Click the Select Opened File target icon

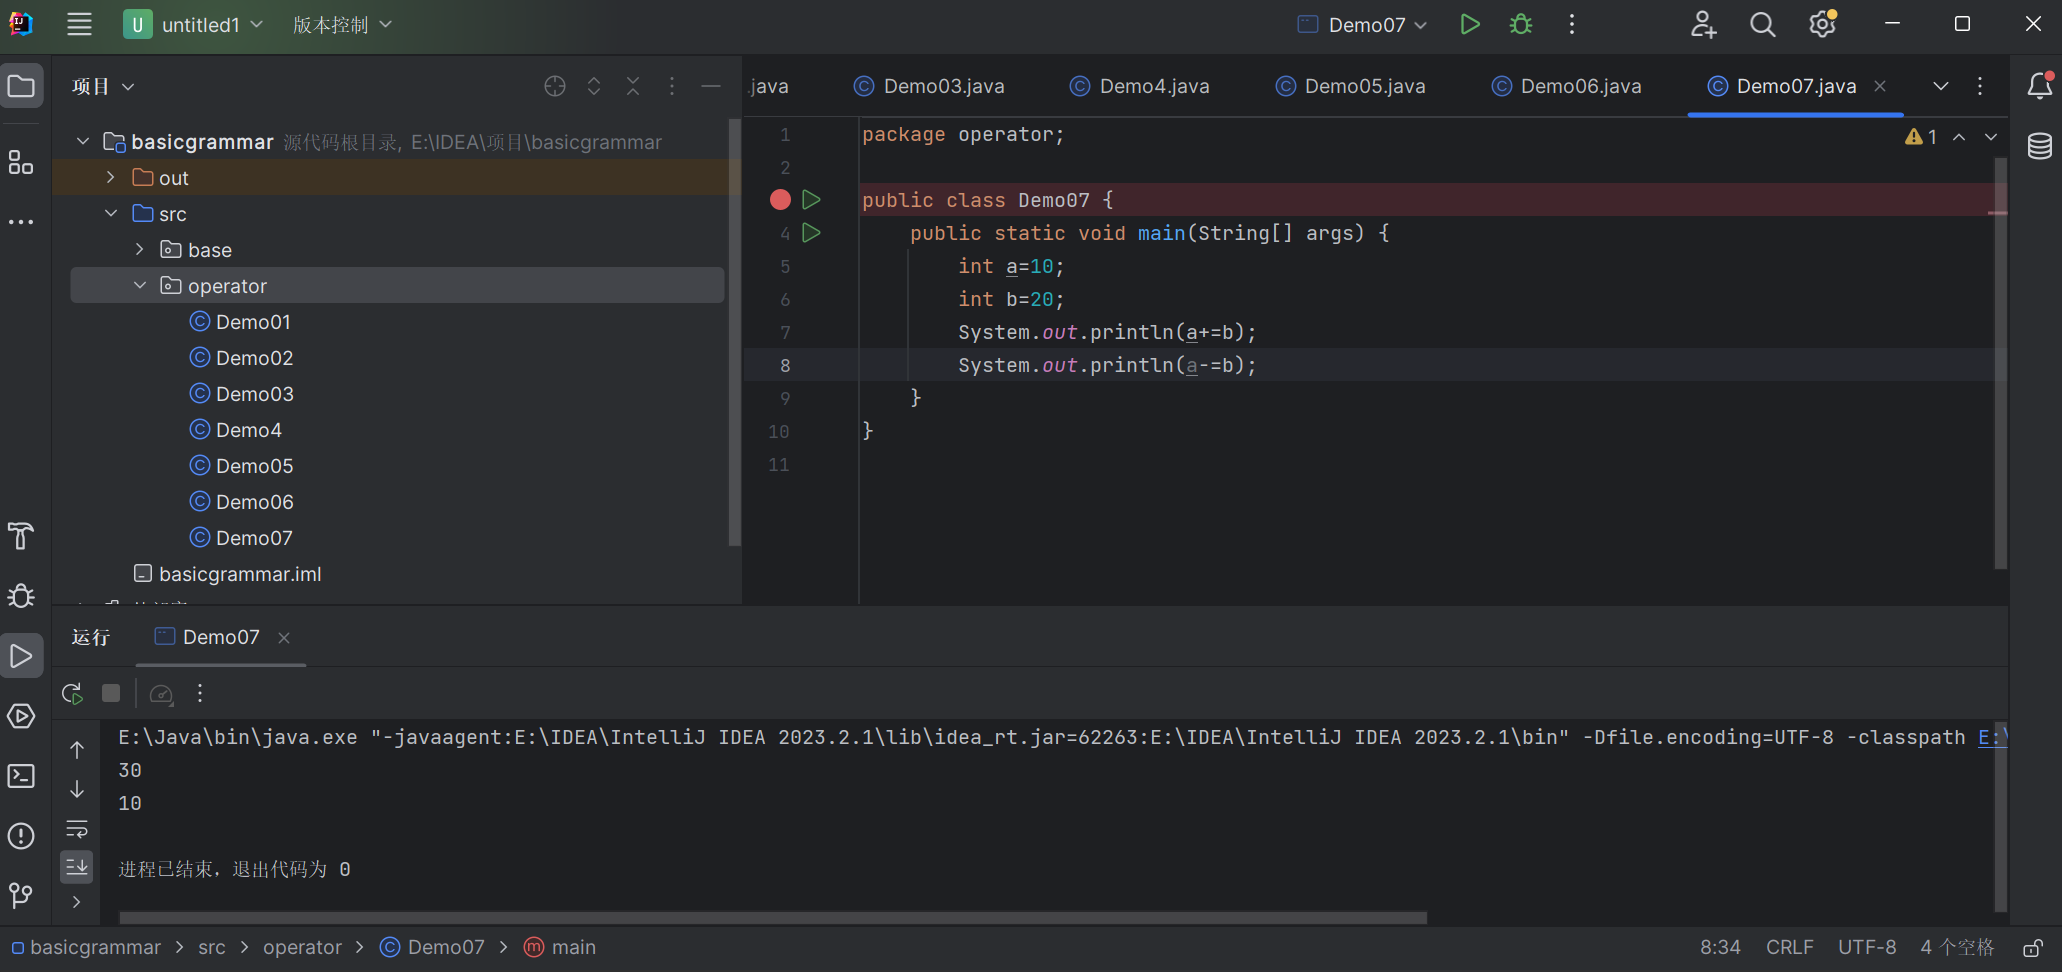pos(555,87)
